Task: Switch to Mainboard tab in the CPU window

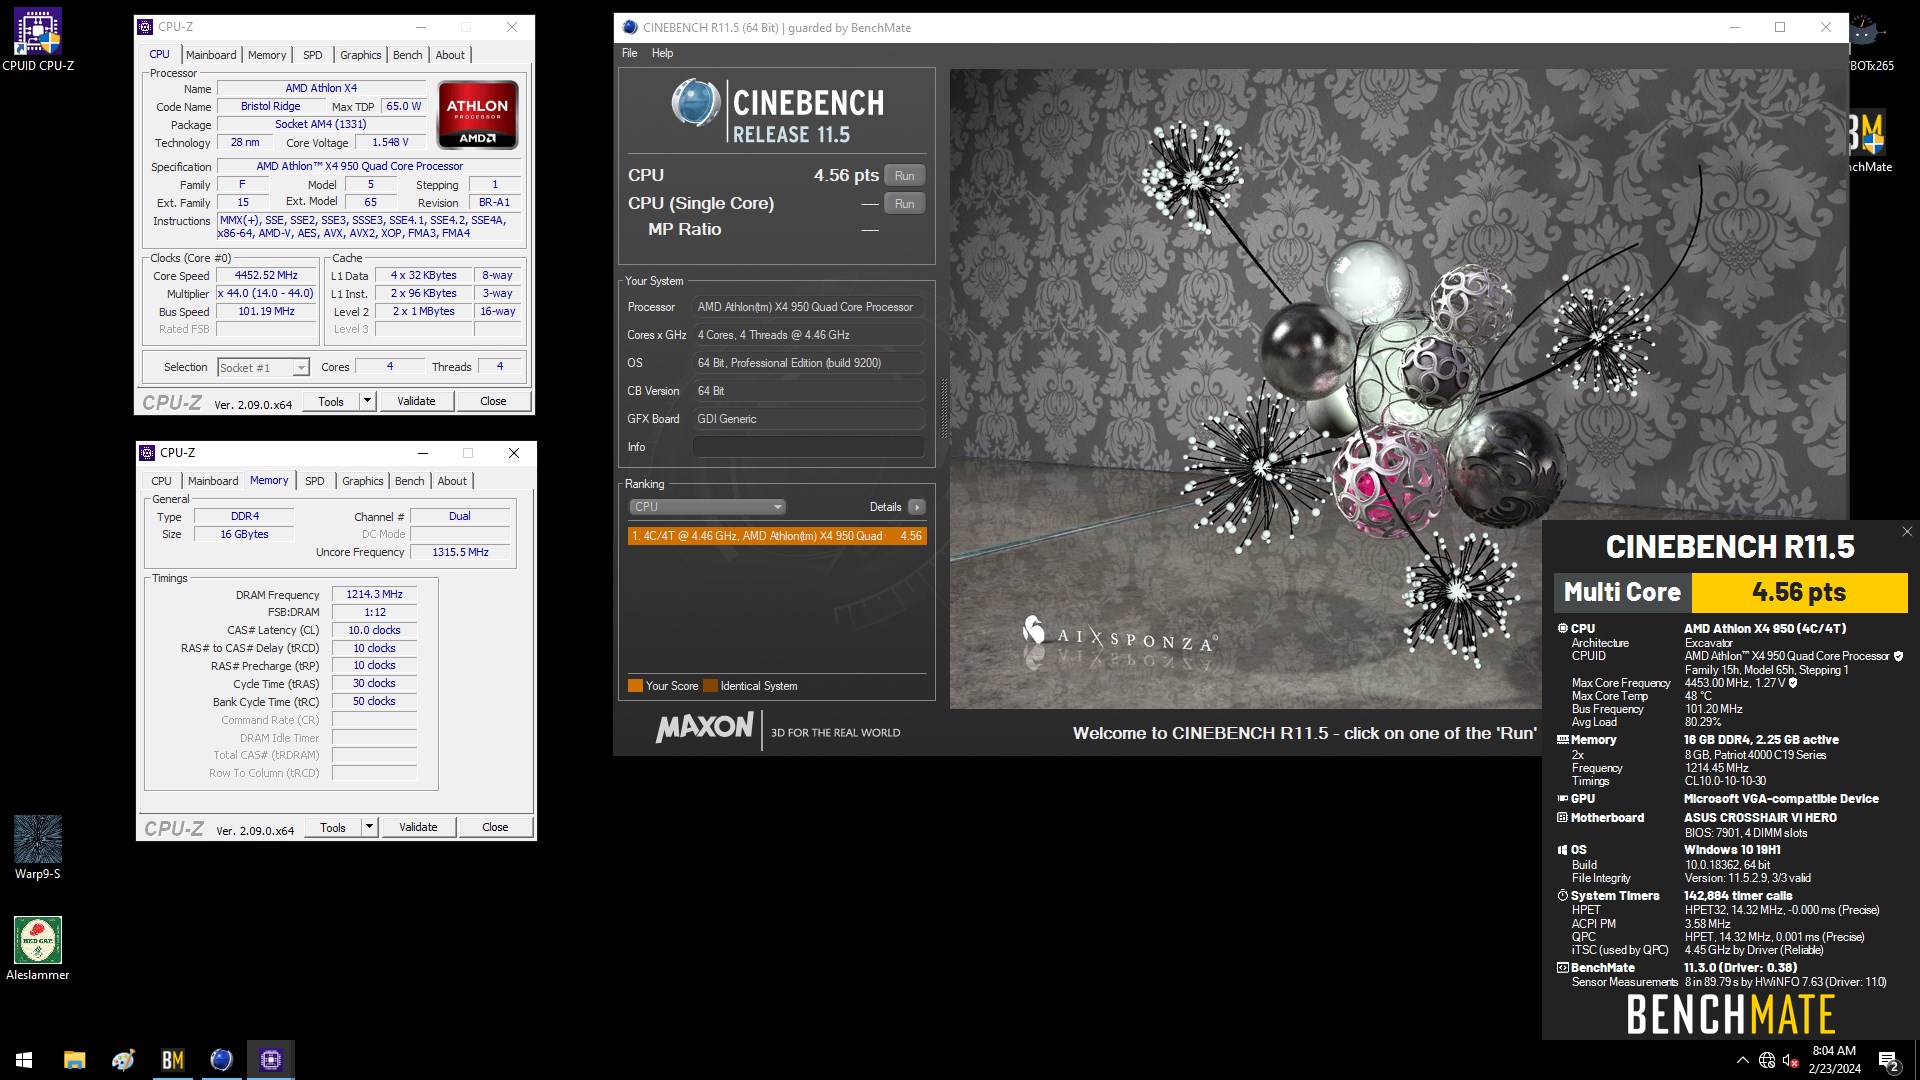Action: 211,55
